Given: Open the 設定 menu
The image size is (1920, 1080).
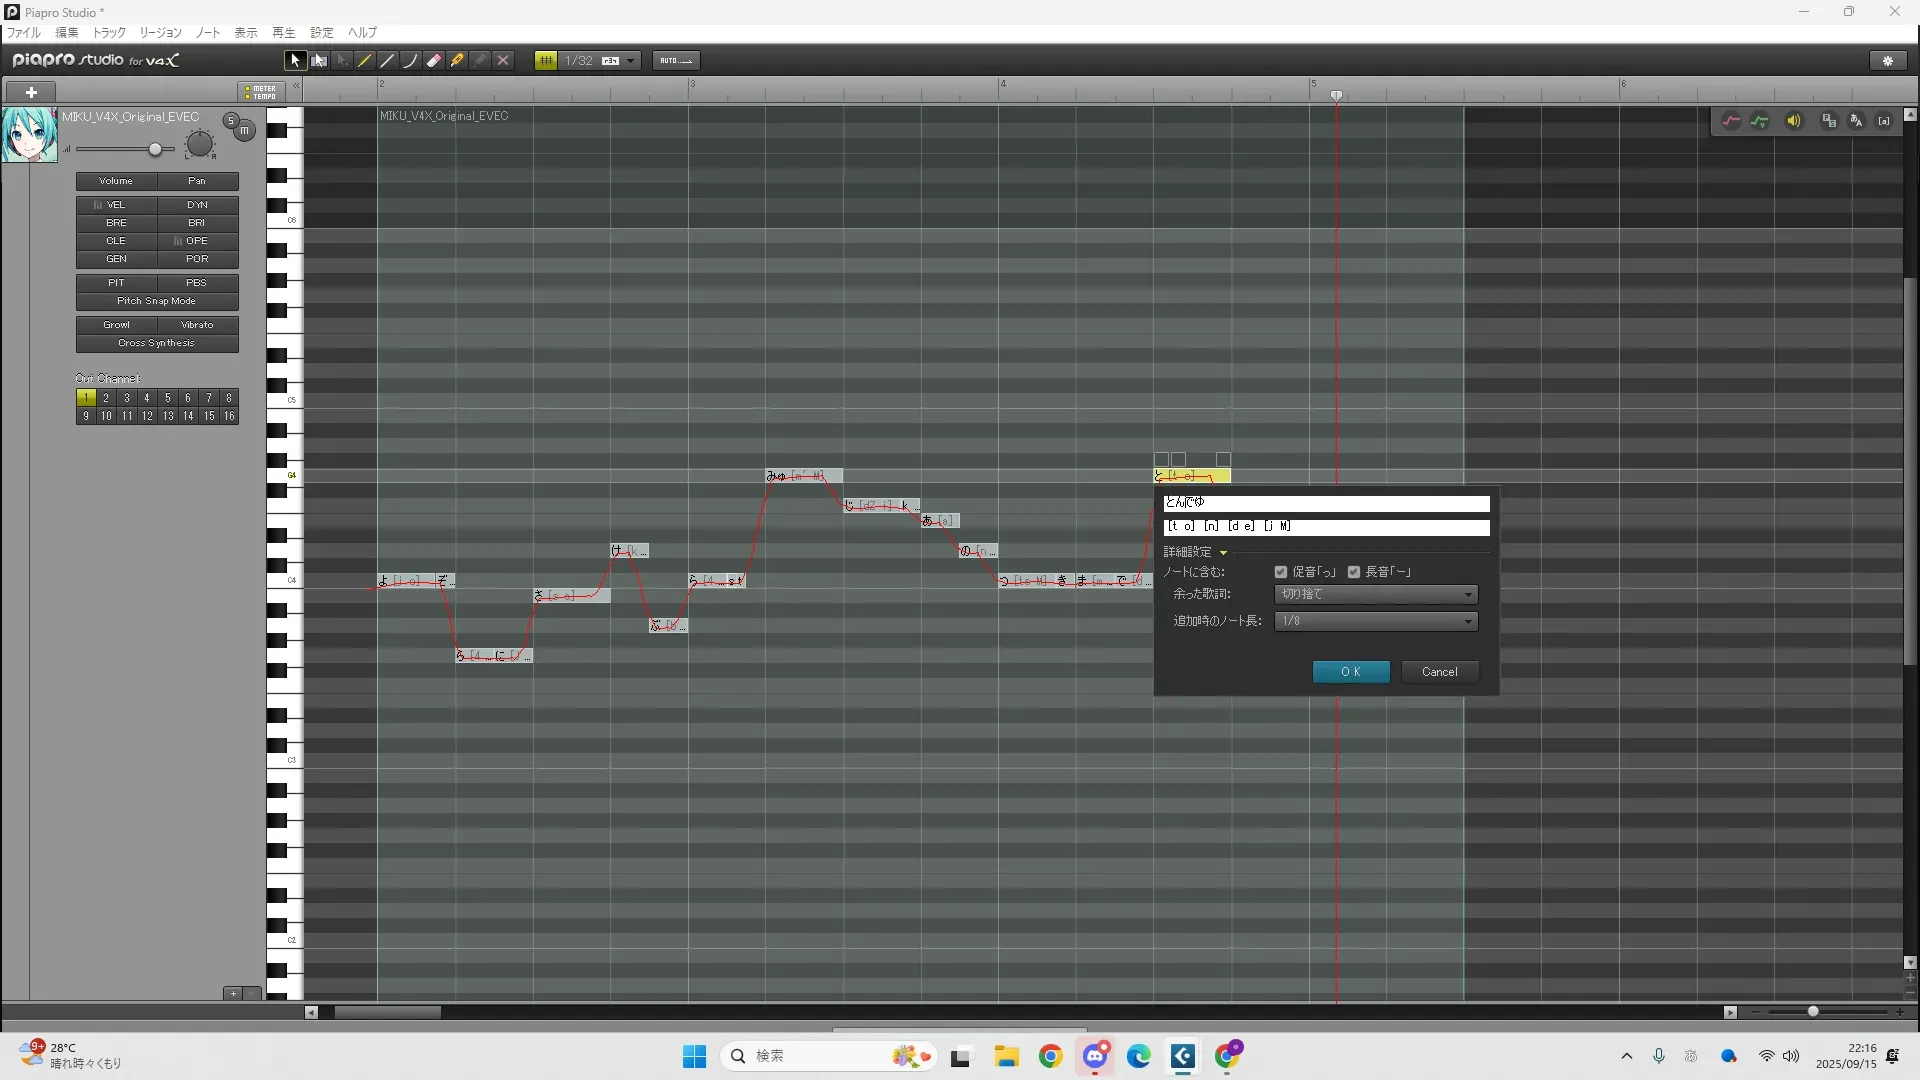Looking at the screenshot, I should (x=322, y=33).
